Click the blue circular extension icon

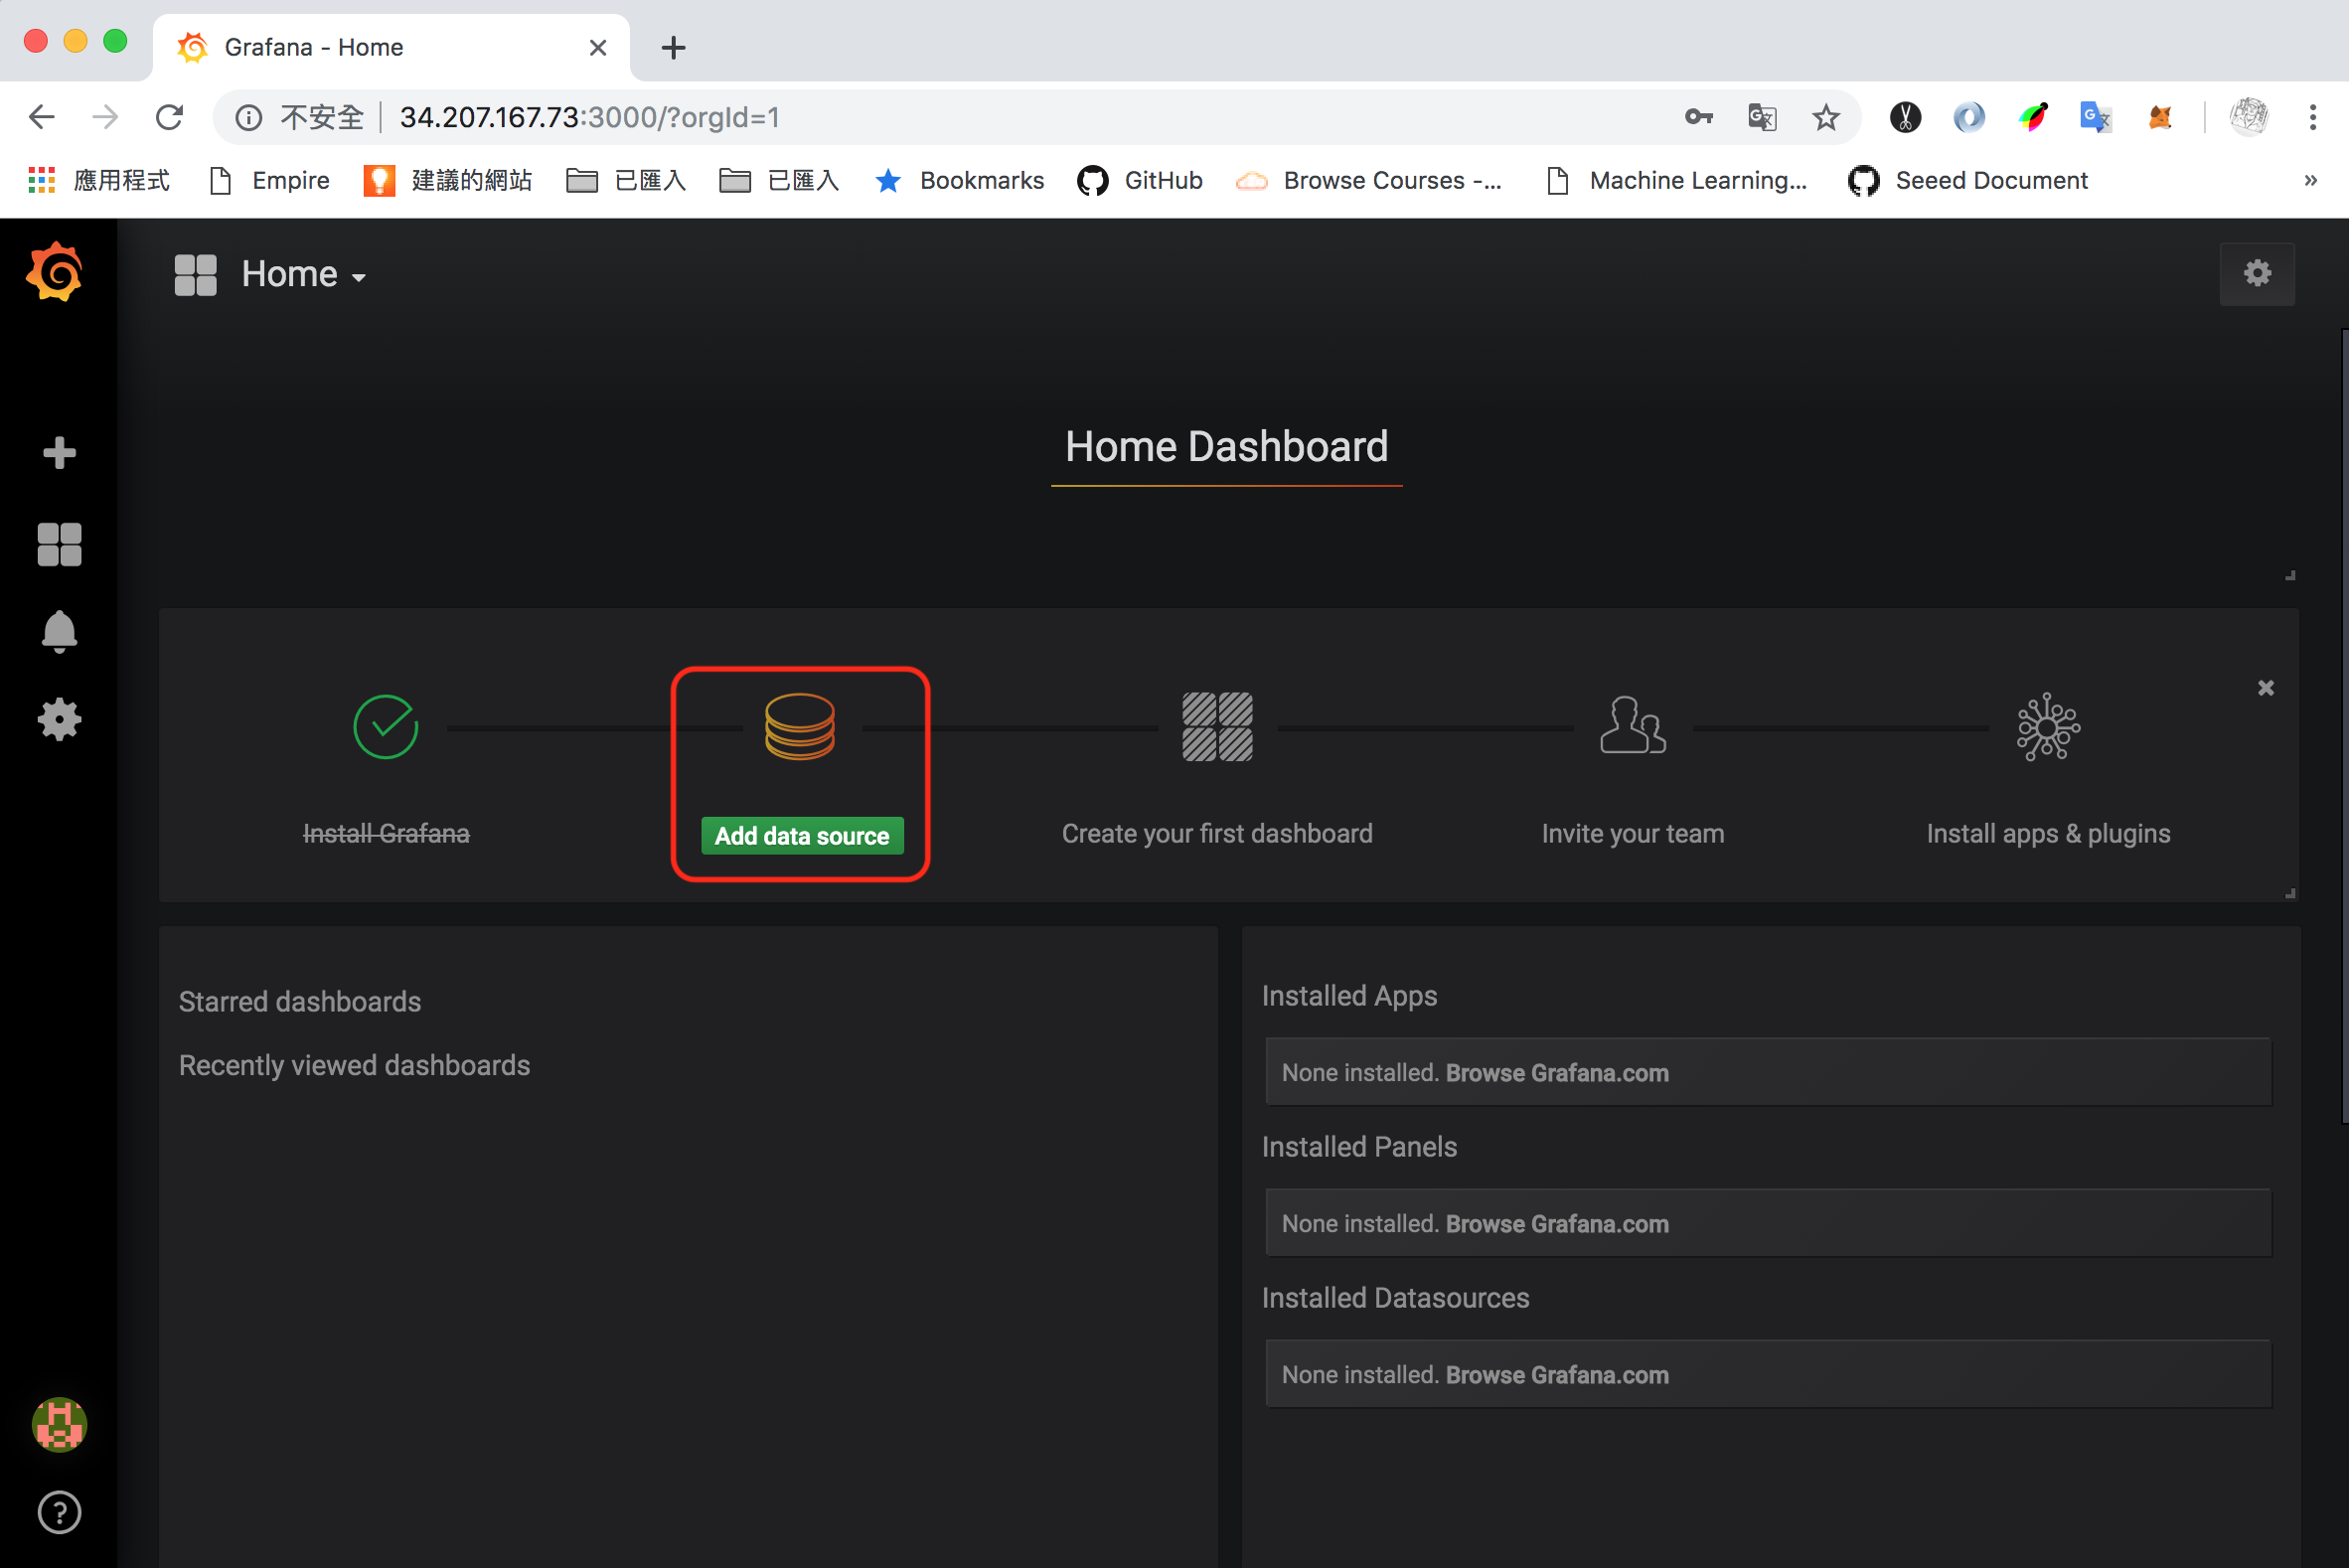tap(1969, 117)
